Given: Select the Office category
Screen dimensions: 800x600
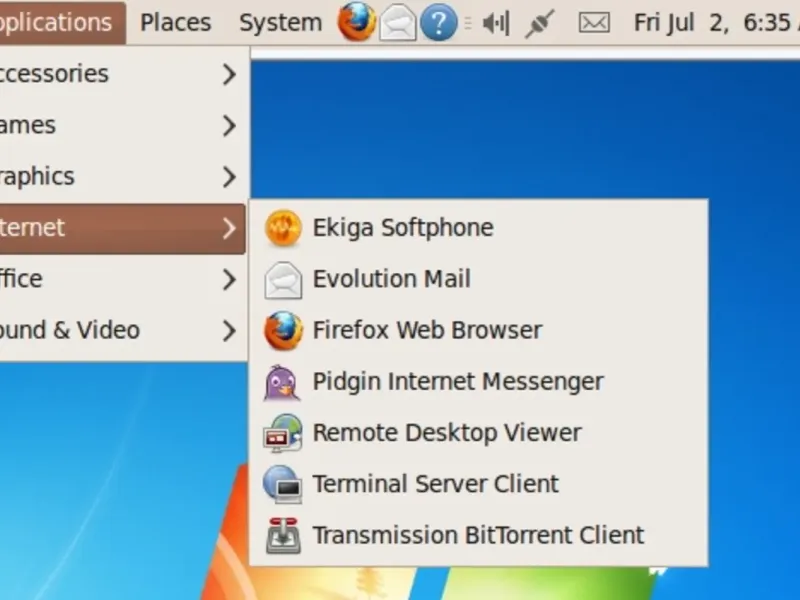Looking at the screenshot, I should [122, 280].
